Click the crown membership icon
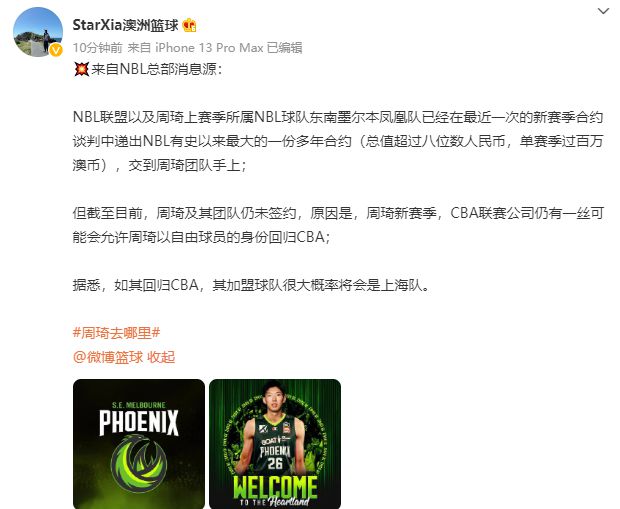This screenshot has height=509, width=620. point(189,25)
